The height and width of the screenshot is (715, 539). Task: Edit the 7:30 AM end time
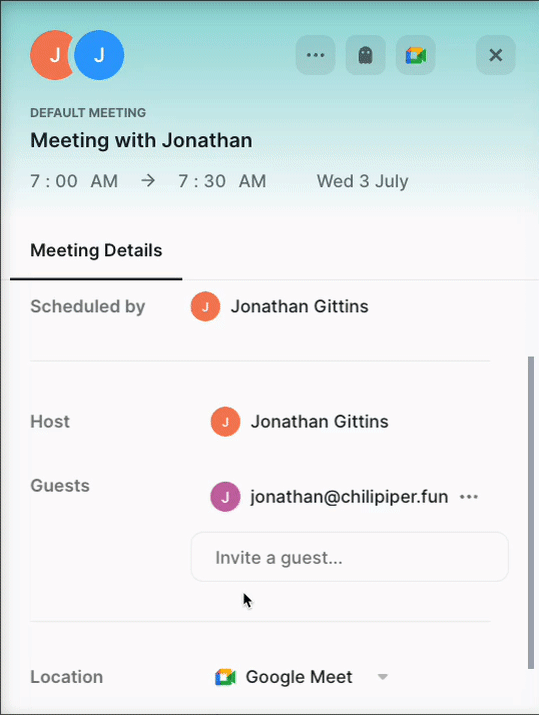click(222, 181)
